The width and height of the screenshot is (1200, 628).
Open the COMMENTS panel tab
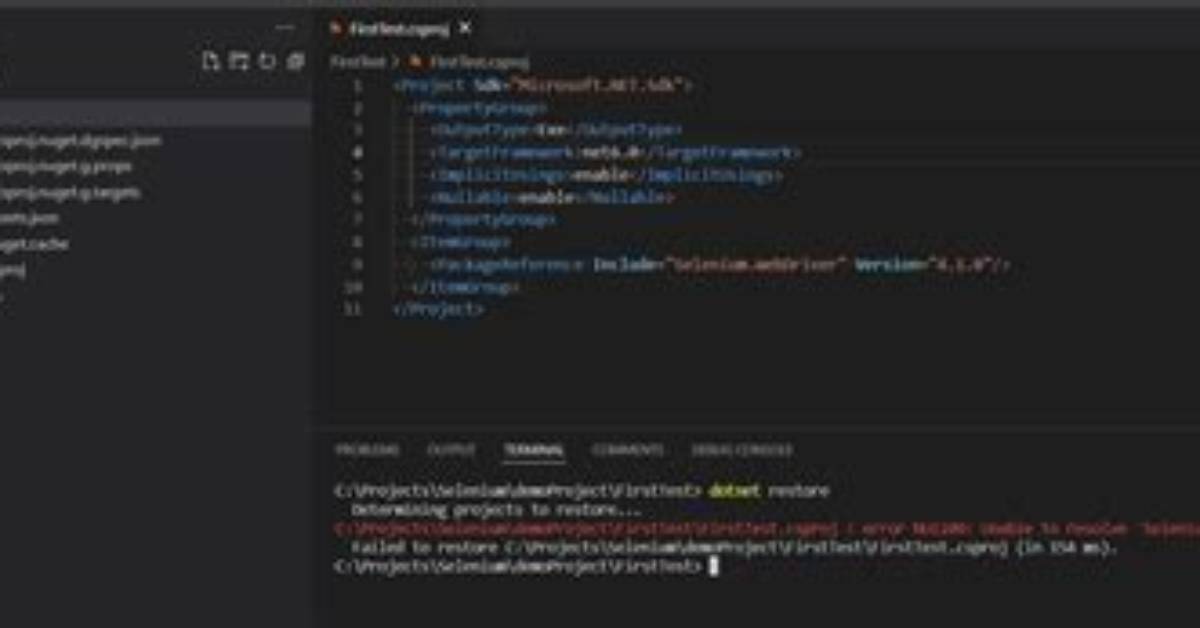coord(627,451)
